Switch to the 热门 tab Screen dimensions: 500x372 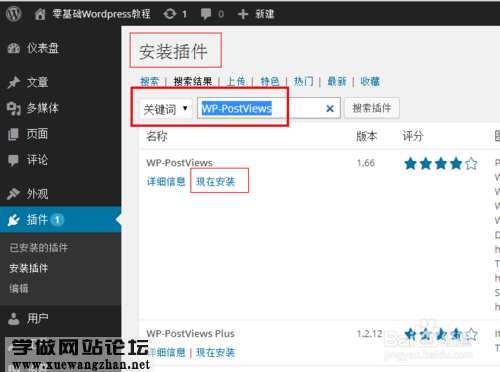point(303,81)
